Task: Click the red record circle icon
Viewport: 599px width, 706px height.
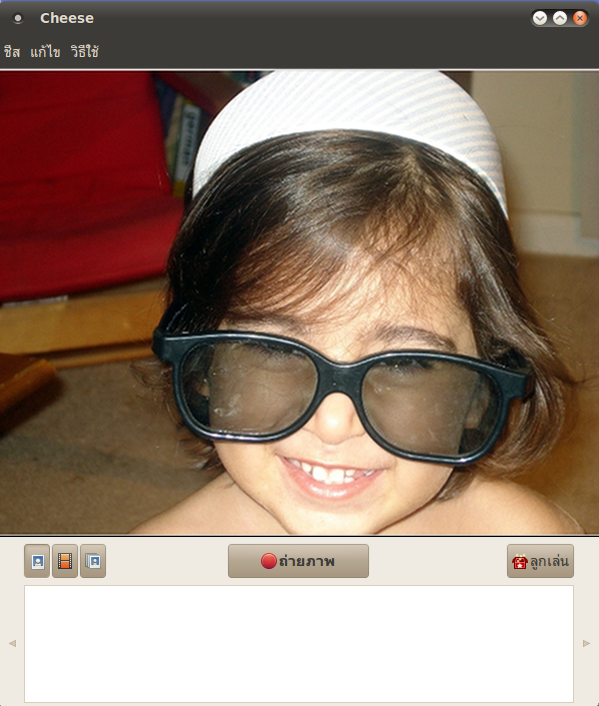Action: point(268,561)
